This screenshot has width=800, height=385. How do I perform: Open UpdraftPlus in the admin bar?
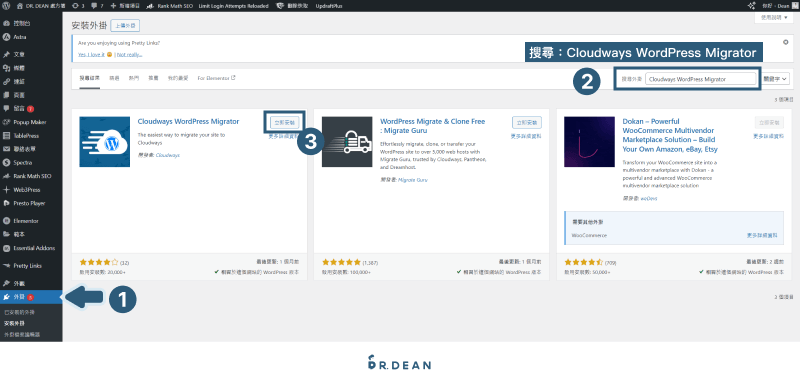[x=329, y=6]
